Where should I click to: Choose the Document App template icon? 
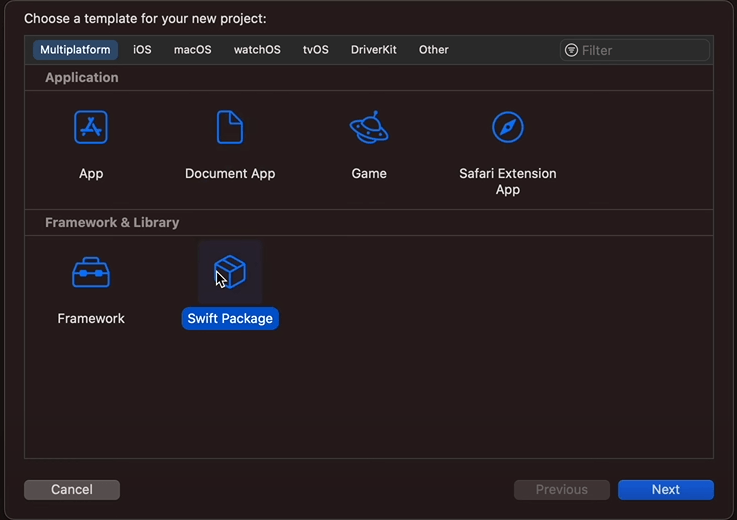pos(230,127)
